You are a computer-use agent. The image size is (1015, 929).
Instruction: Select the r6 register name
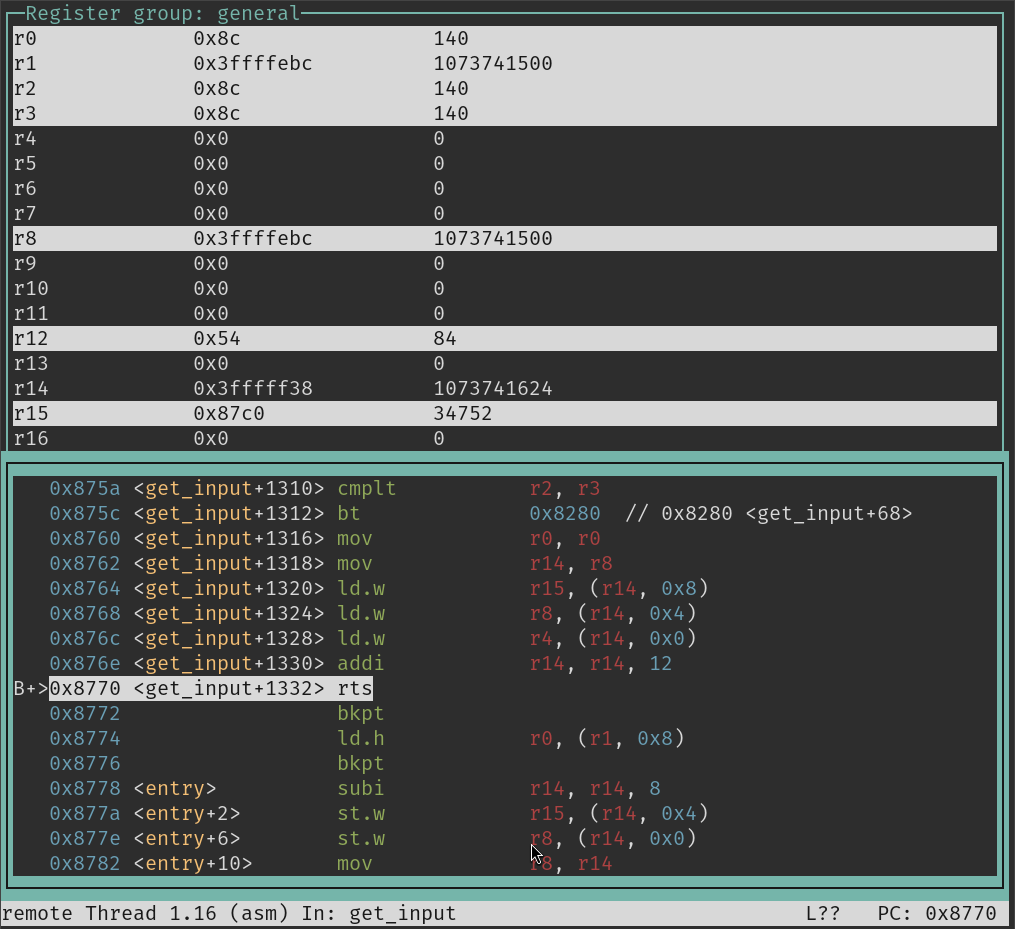tap(25, 188)
